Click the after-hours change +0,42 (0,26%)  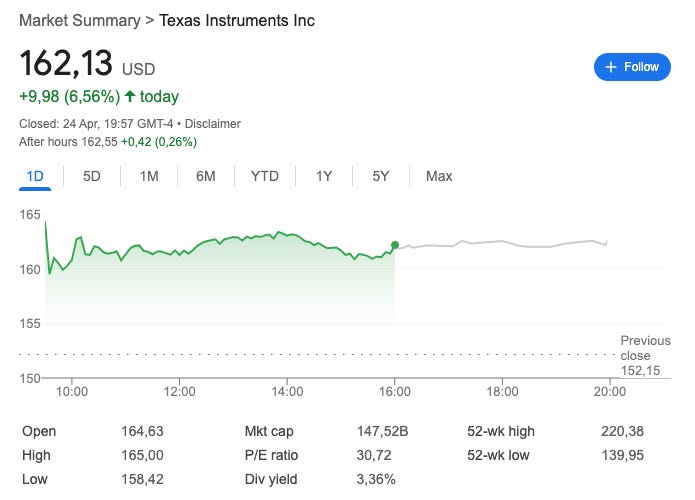pyautogui.click(x=159, y=142)
